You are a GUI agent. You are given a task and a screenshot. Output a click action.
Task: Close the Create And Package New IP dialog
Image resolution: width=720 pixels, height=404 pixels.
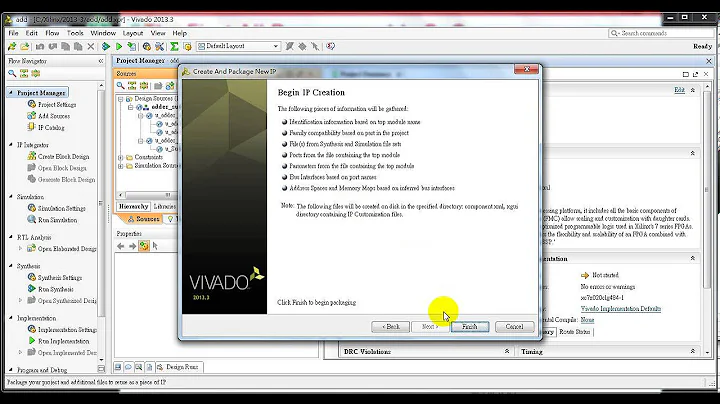526,69
